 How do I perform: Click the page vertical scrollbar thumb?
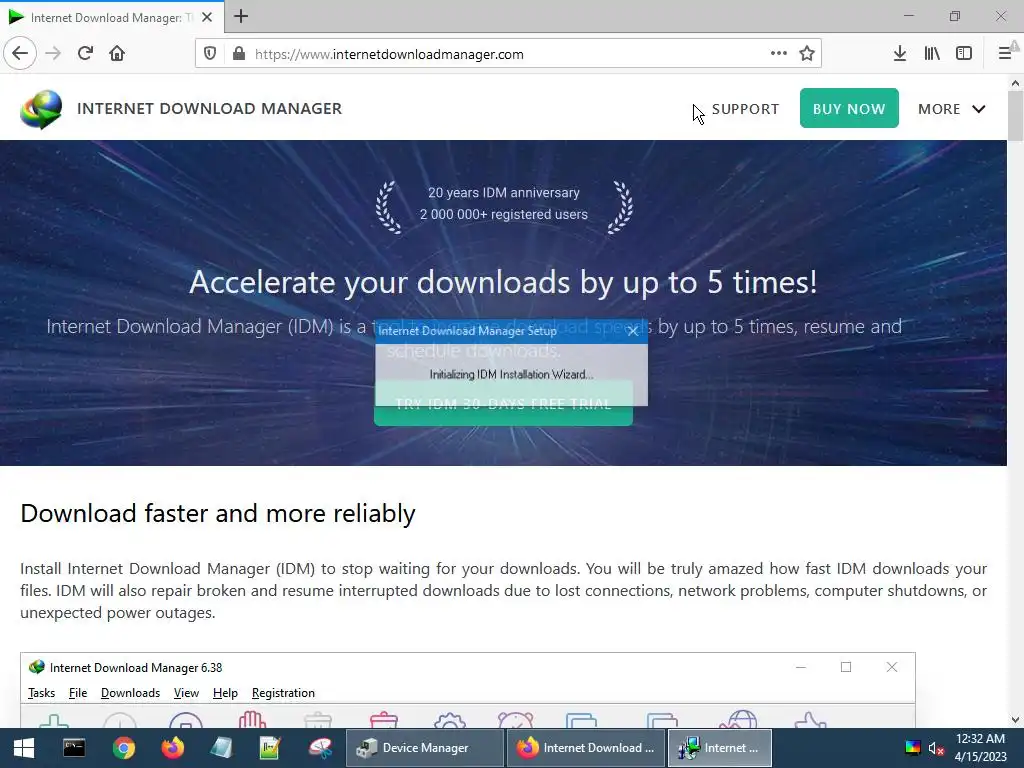point(1015,116)
